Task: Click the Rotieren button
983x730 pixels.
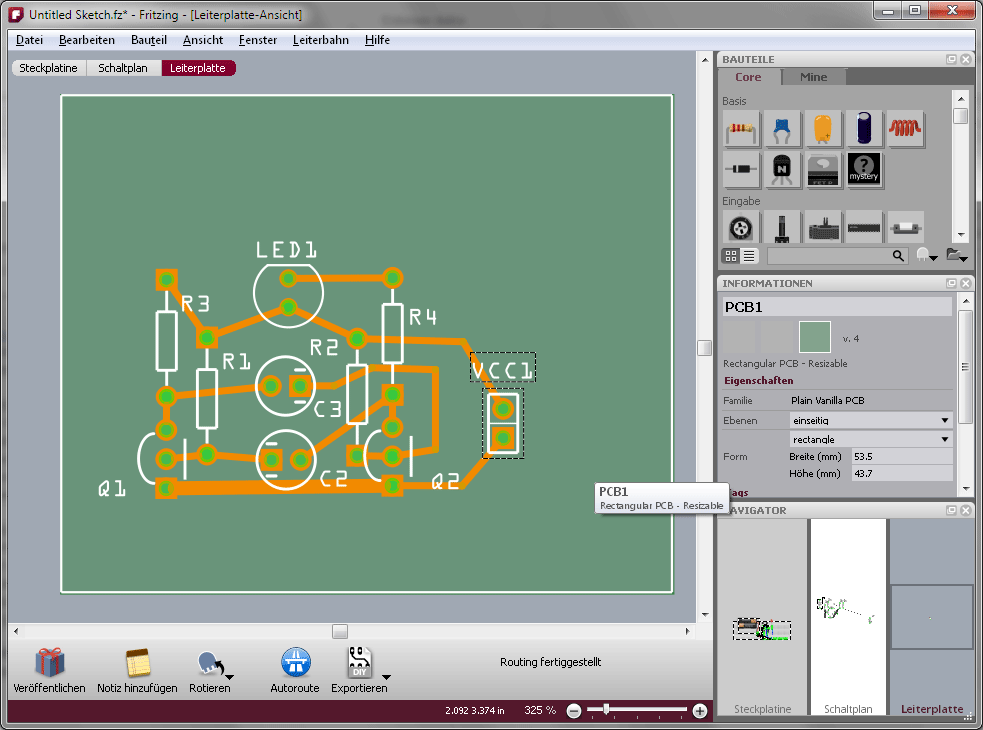Action: point(208,663)
